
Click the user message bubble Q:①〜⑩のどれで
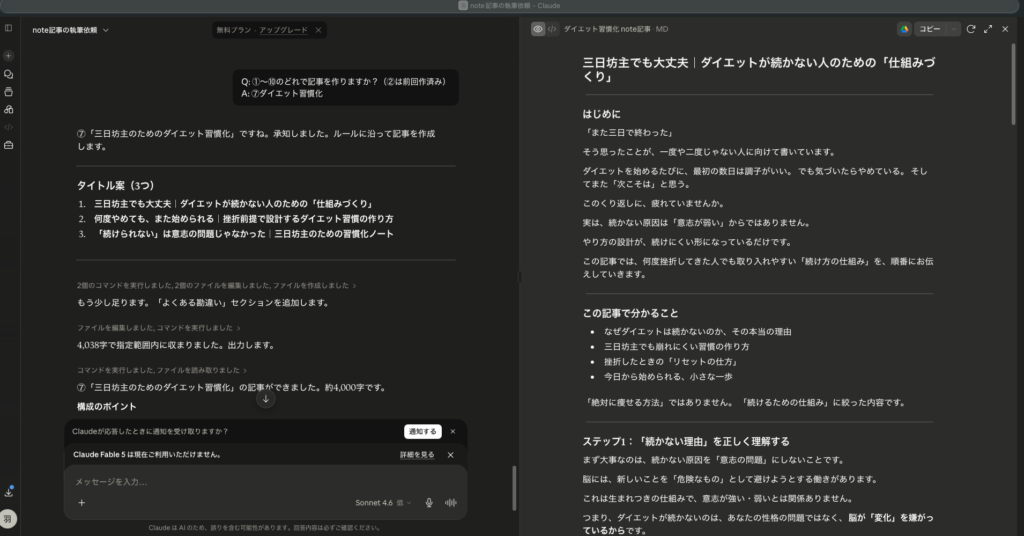[x=345, y=87]
